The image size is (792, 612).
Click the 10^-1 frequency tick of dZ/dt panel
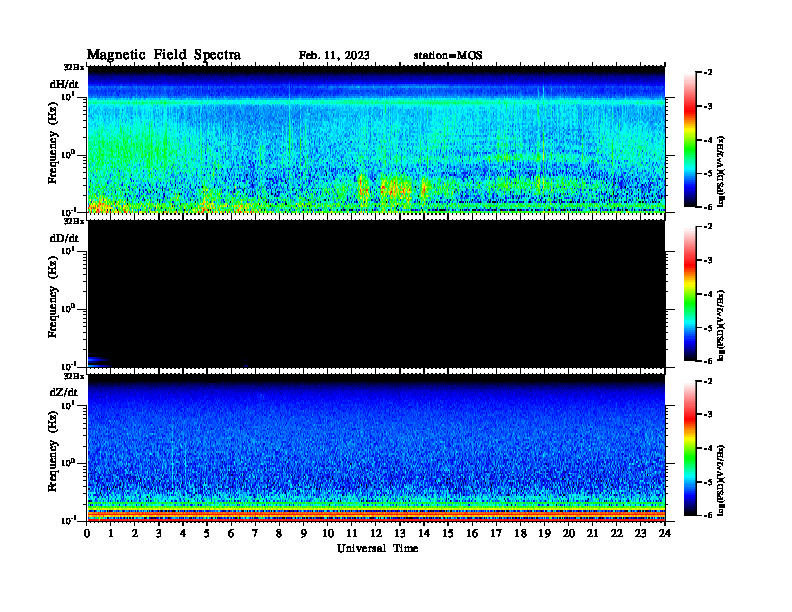pos(68,520)
